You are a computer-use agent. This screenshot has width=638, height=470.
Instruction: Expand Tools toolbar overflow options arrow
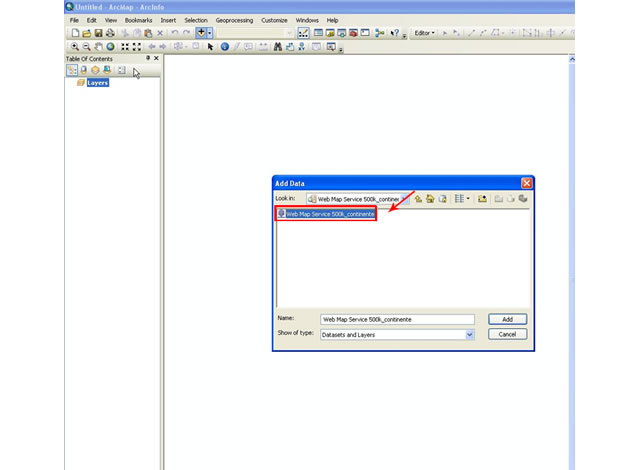pyautogui.click(x=341, y=50)
